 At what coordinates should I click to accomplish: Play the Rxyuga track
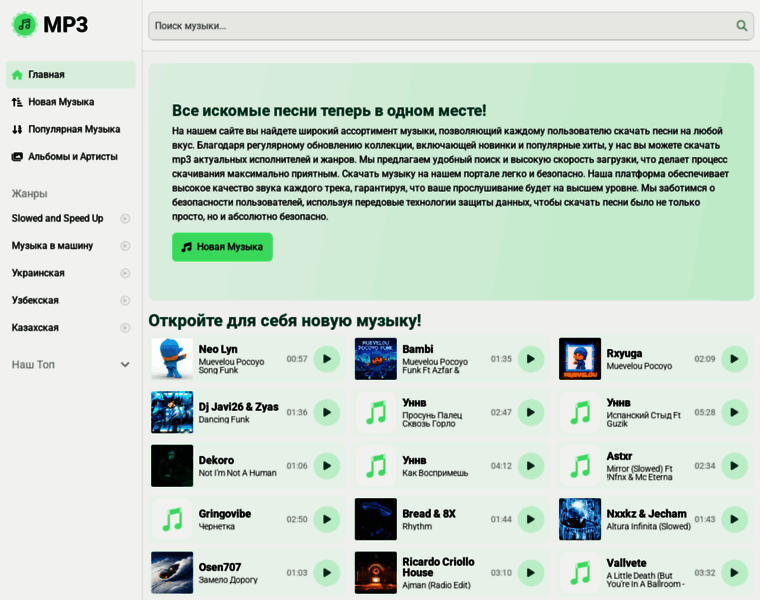coord(735,358)
